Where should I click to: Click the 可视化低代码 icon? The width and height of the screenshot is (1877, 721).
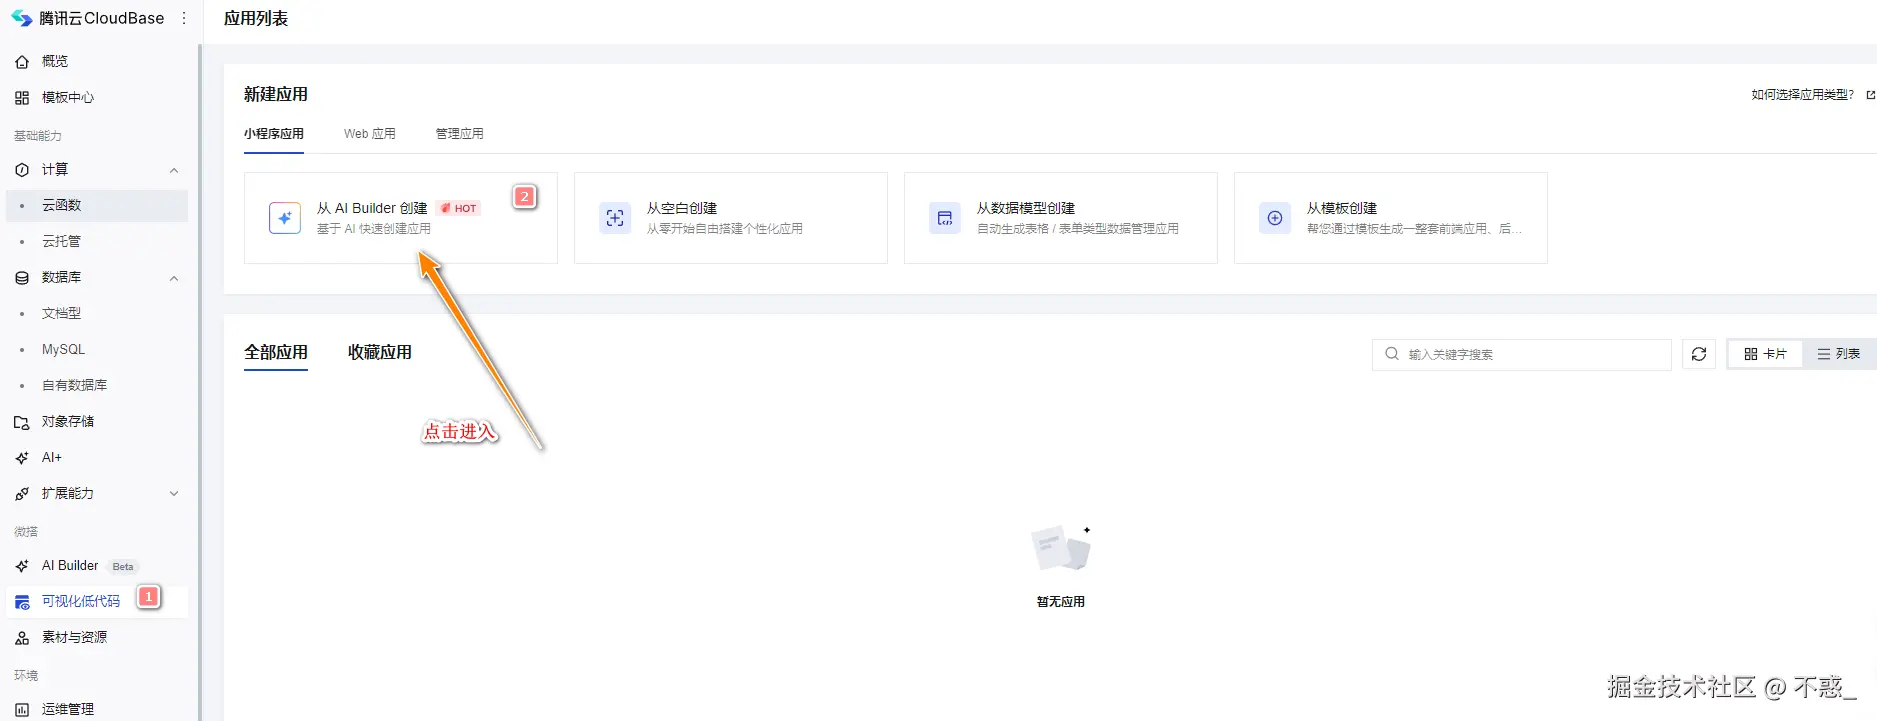point(22,601)
